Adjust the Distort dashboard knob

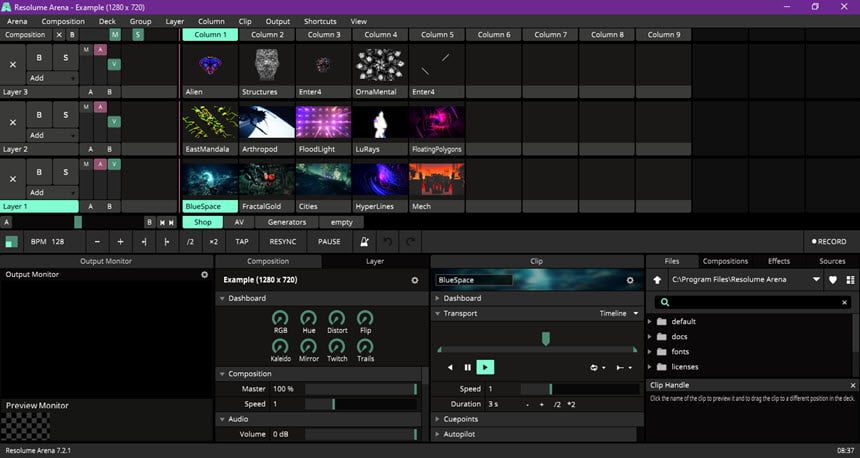337,318
